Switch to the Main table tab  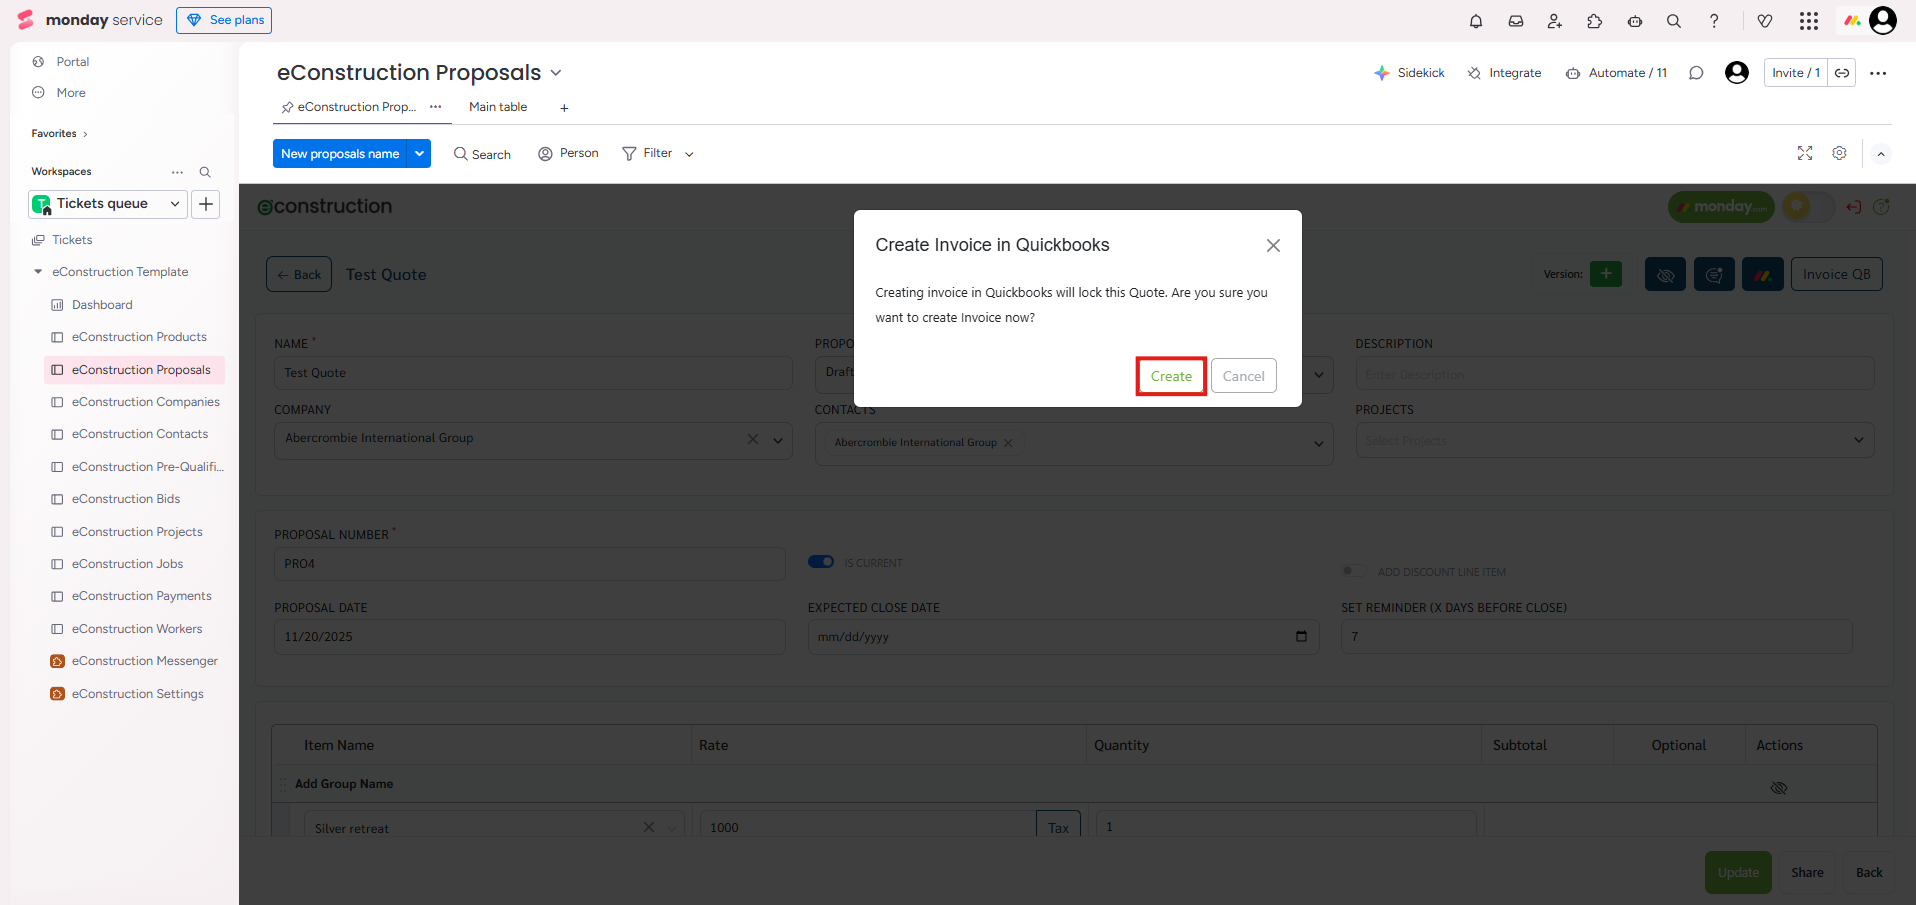(x=498, y=107)
